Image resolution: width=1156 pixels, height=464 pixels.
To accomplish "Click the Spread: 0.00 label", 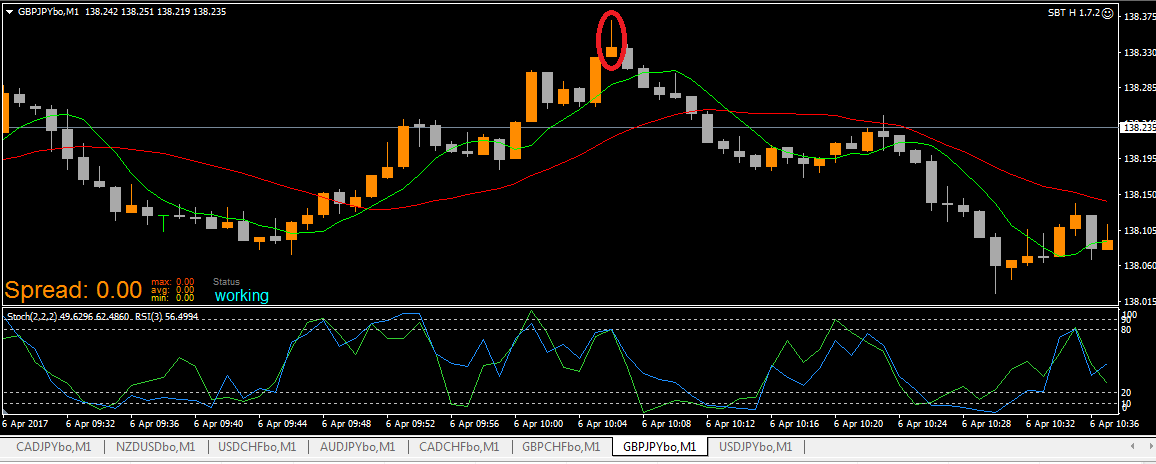I will (x=73, y=289).
